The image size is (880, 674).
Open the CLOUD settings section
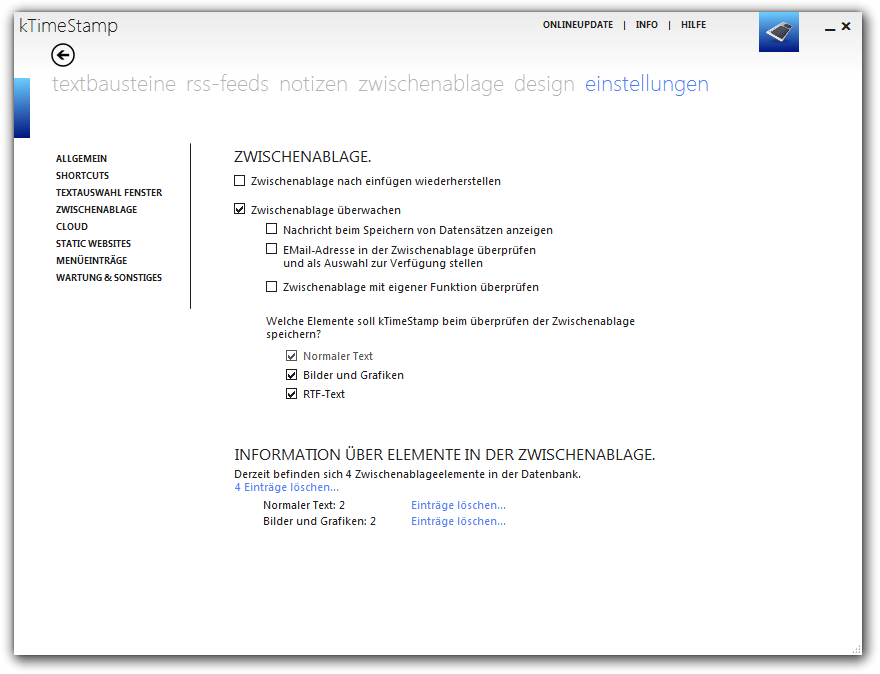72,227
